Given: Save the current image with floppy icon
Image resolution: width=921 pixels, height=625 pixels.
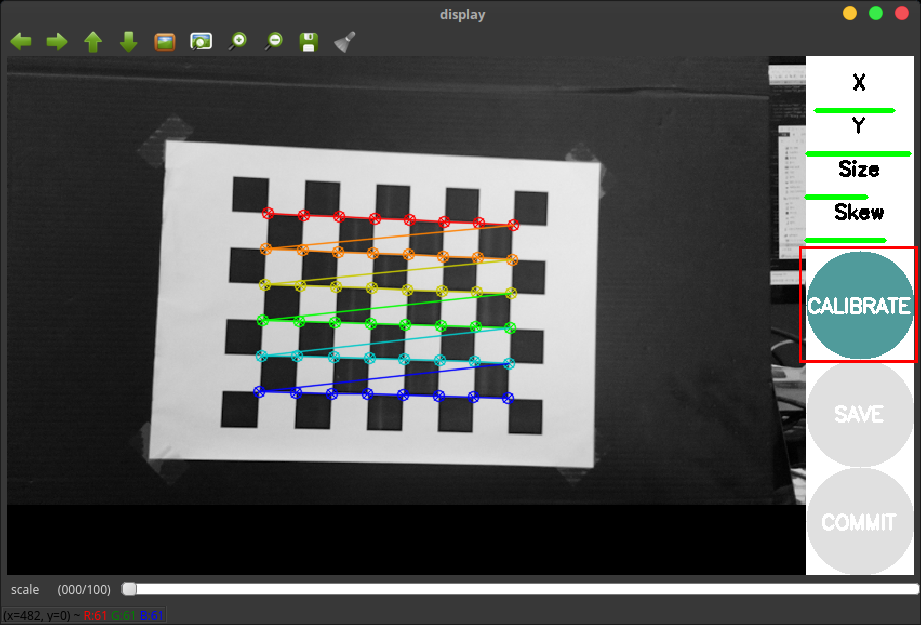Looking at the screenshot, I should (x=309, y=42).
